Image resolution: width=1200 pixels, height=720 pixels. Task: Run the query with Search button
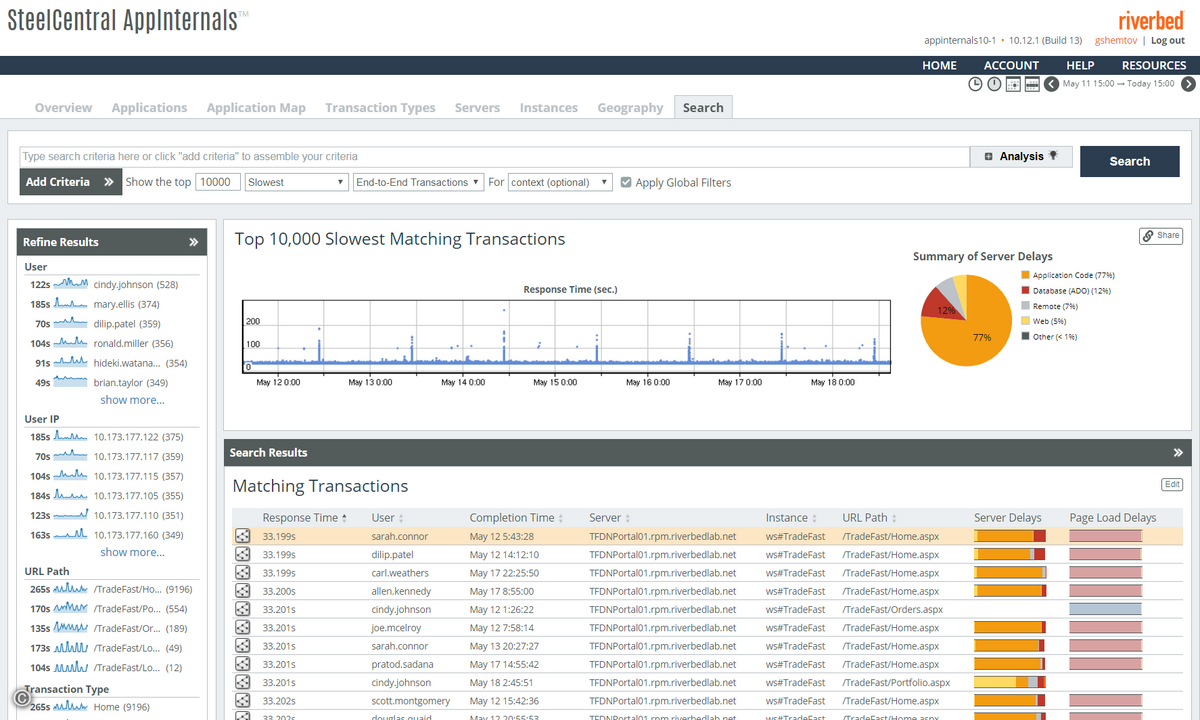(1130, 161)
